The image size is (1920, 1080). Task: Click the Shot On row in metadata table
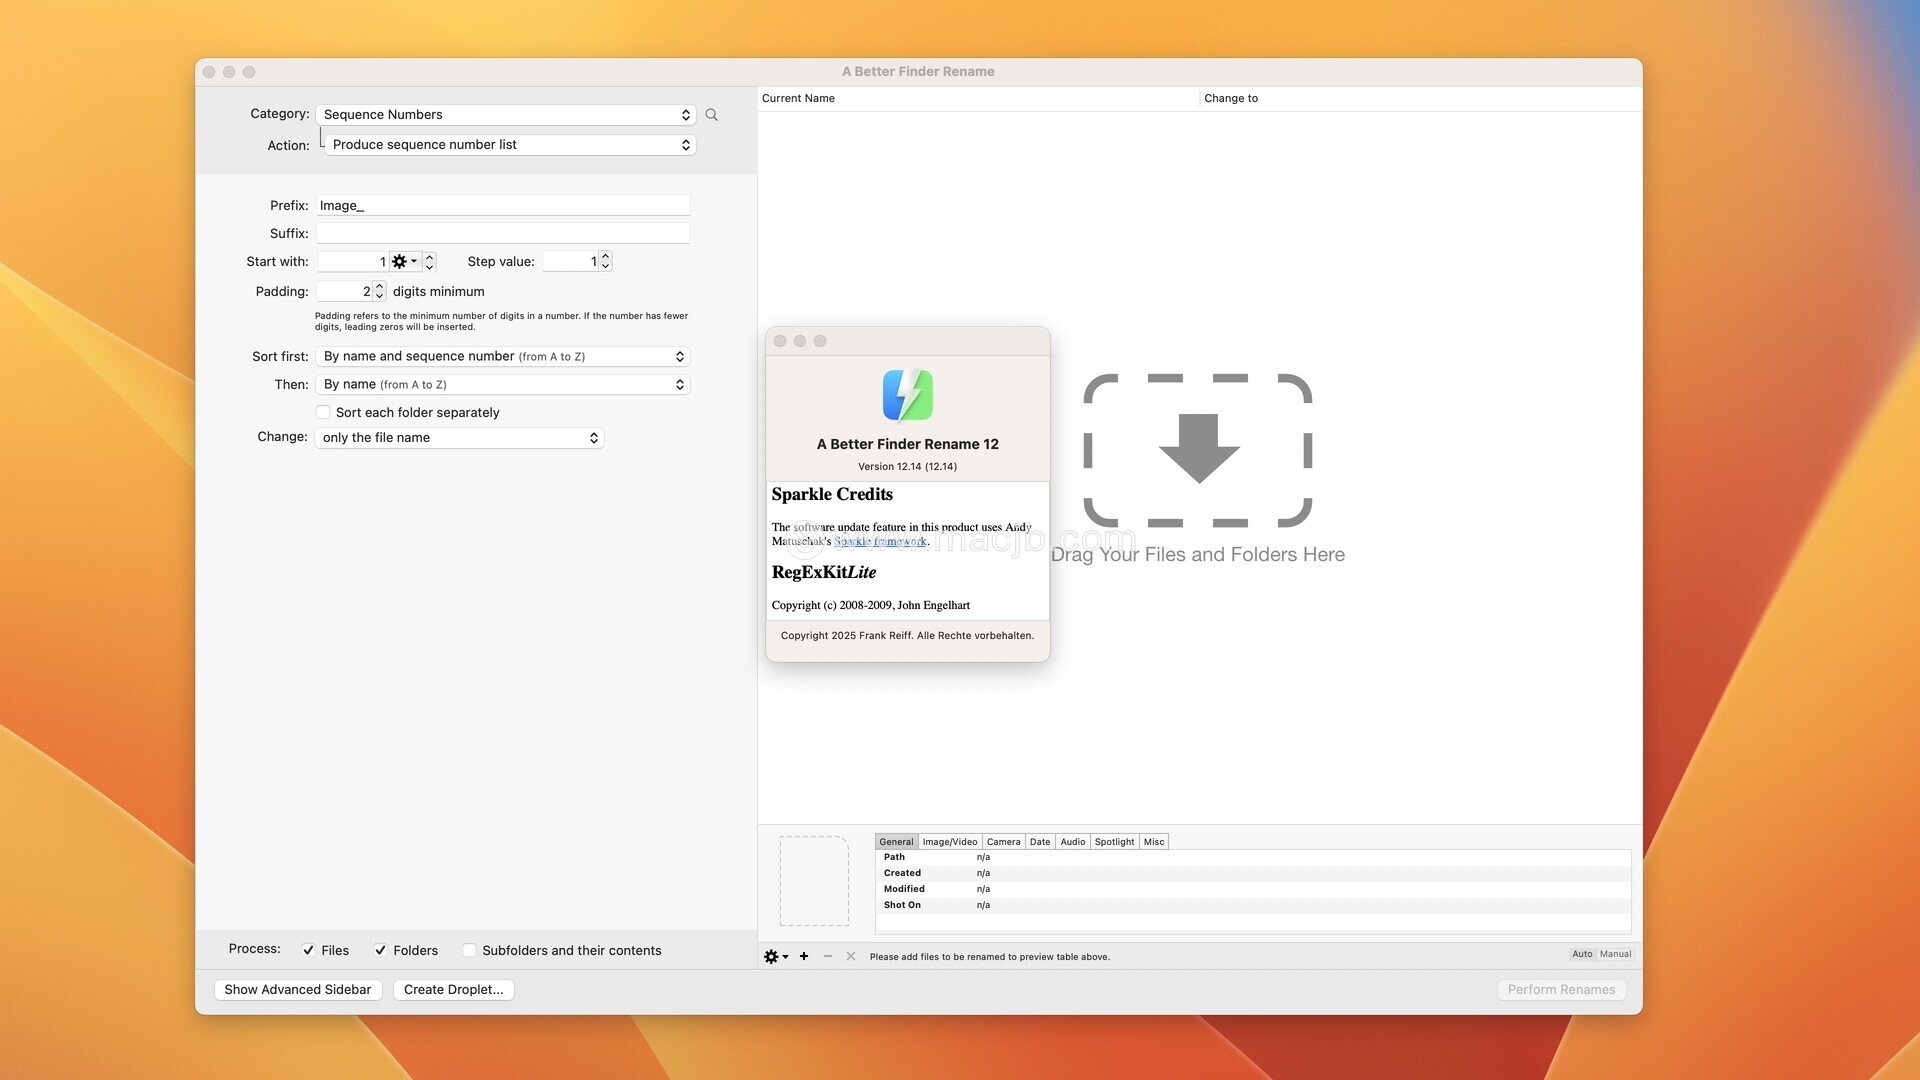[x=1253, y=905]
